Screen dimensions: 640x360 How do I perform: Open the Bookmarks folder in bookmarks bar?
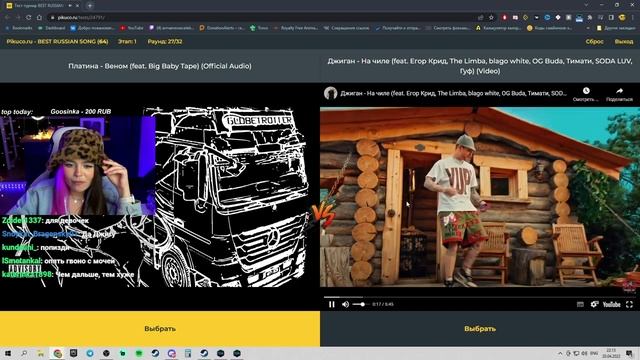tap(19, 28)
